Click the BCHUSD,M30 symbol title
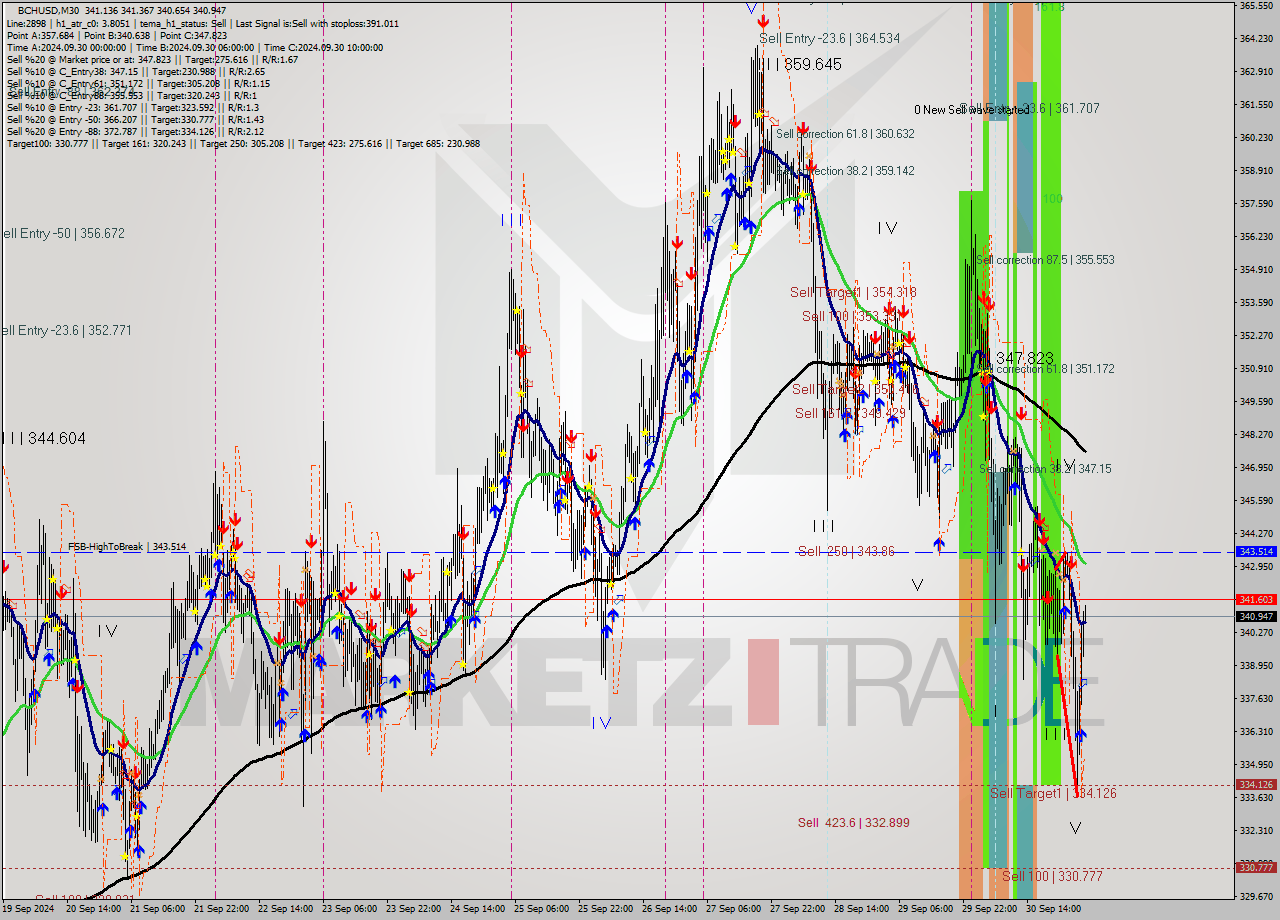This screenshot has height=920, width=1280. click(x=49, y=9)
